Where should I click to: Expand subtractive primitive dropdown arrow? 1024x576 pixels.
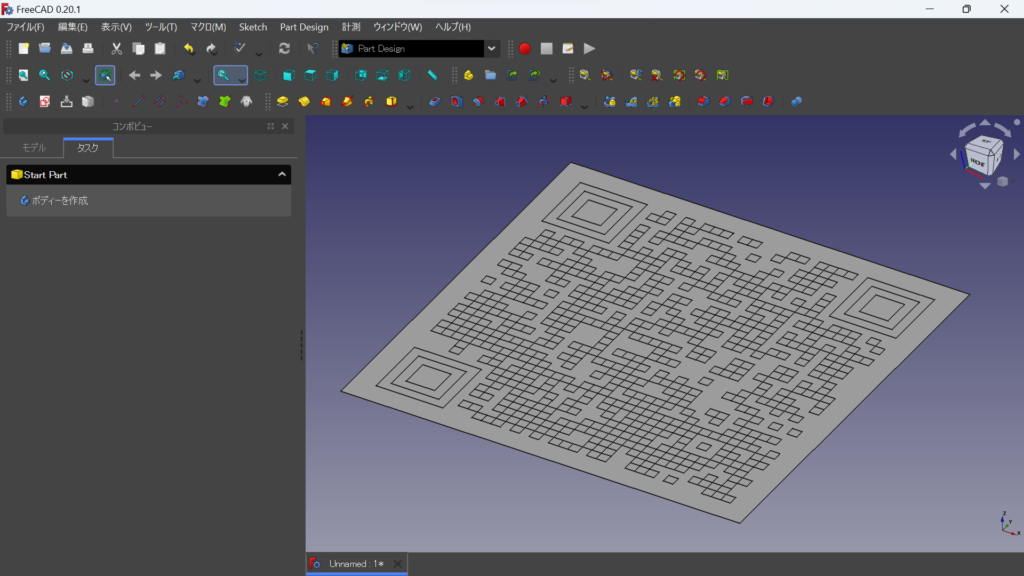pyautogui.click(x=584, y=105)
